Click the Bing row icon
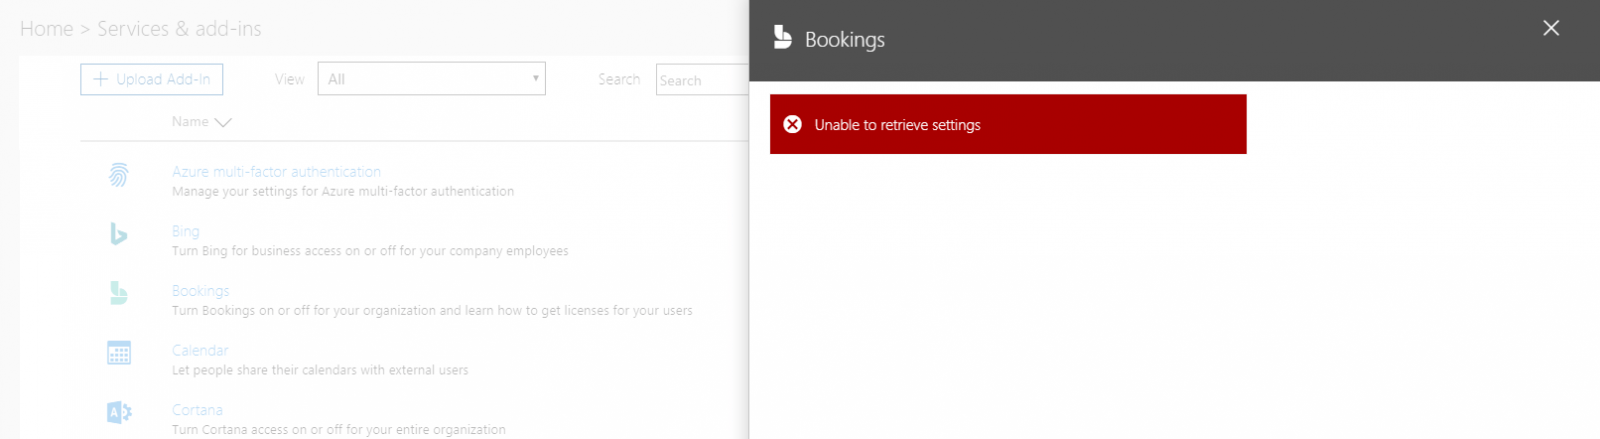 [118, 233]
